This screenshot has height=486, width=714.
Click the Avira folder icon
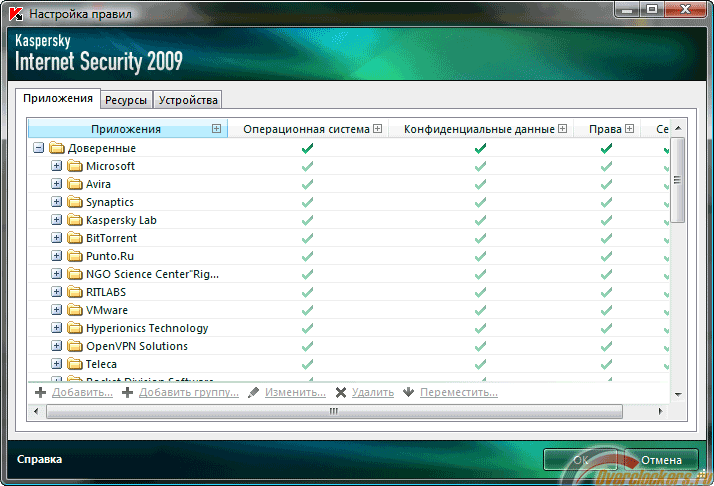click(x=75, y=184)
